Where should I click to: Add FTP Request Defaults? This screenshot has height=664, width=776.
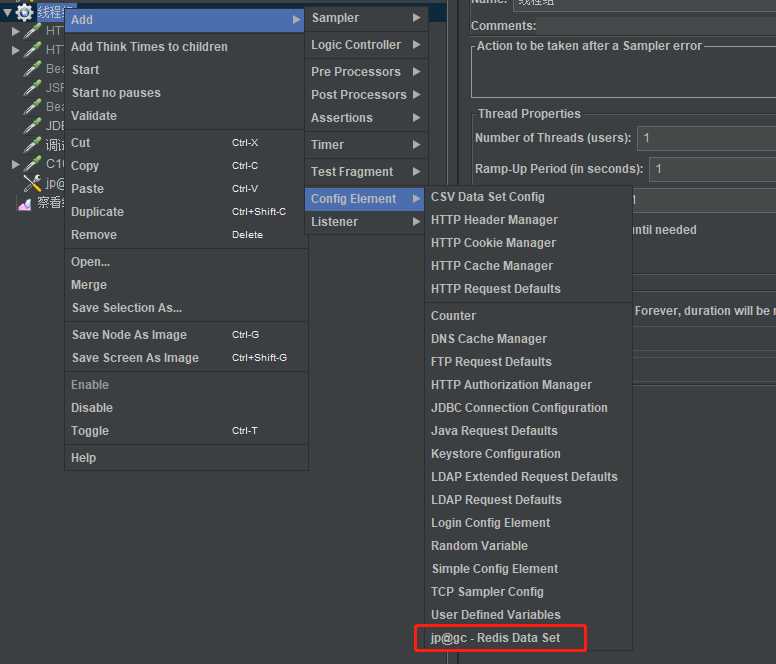click(529, 362)
